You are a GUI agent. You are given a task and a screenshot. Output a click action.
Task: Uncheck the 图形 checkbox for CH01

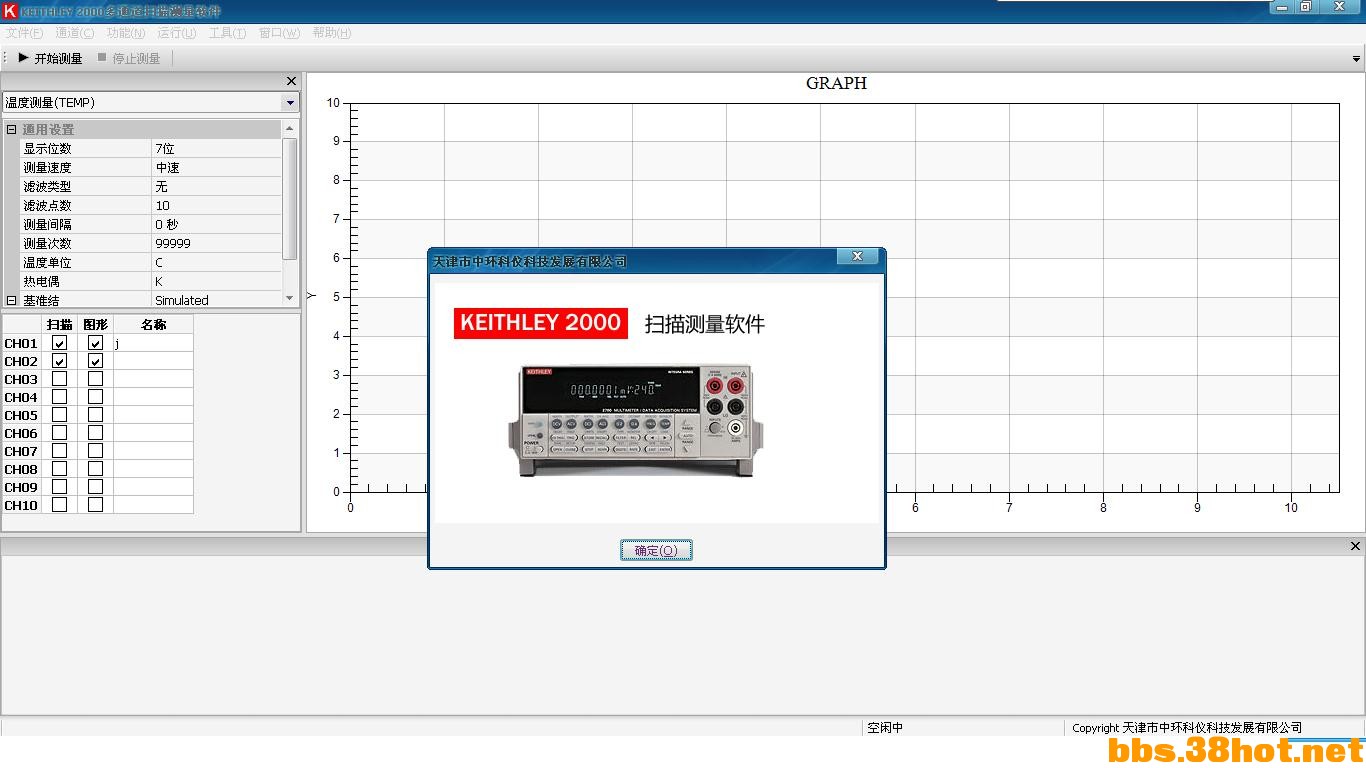[95, 343]
